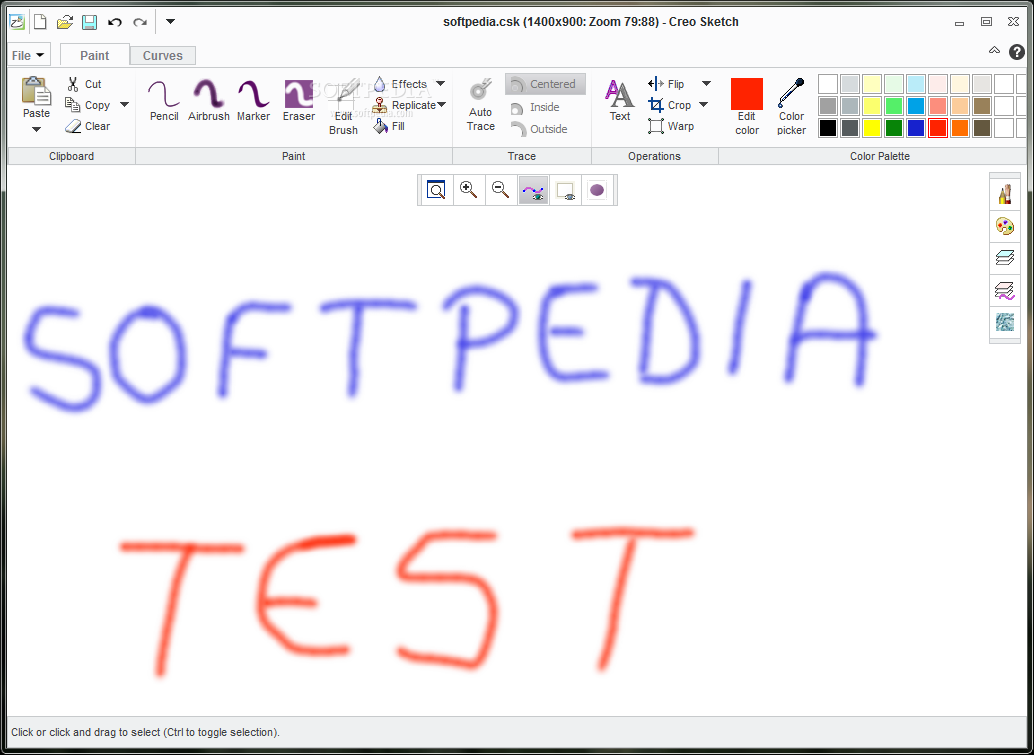This screenshot has width=1034, height=755.
Task: Switch to the Paint tab
Action: click(x=95, y=55)
